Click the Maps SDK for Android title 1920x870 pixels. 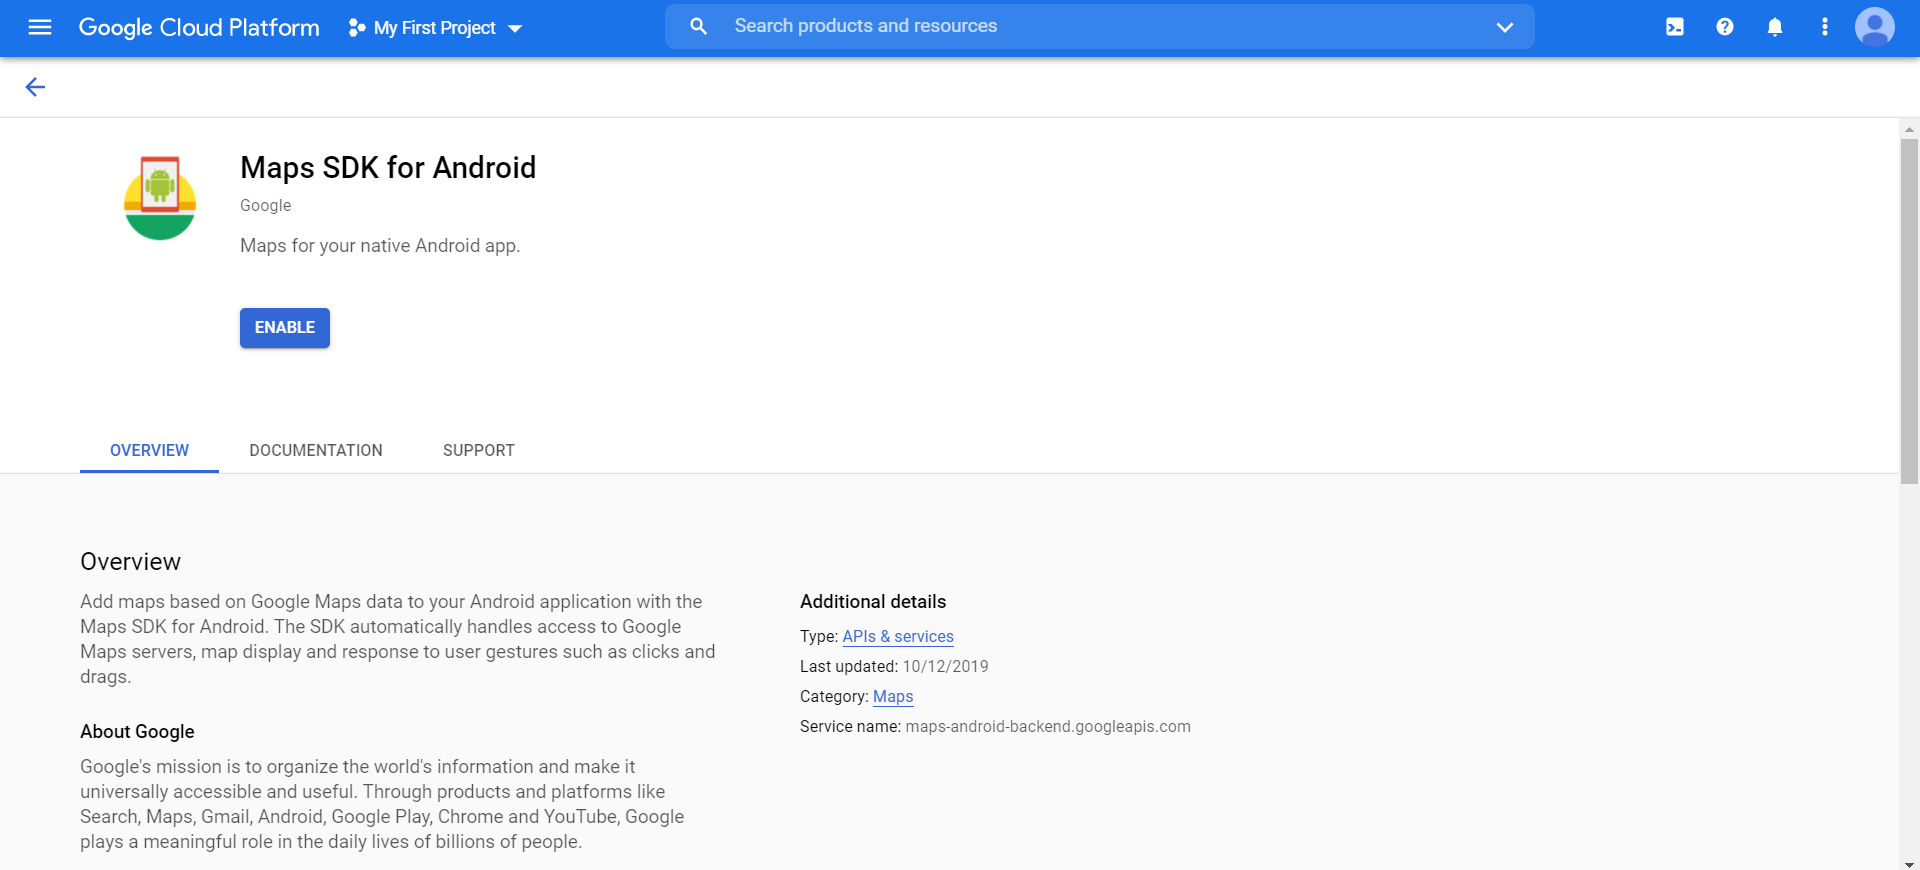388,167
